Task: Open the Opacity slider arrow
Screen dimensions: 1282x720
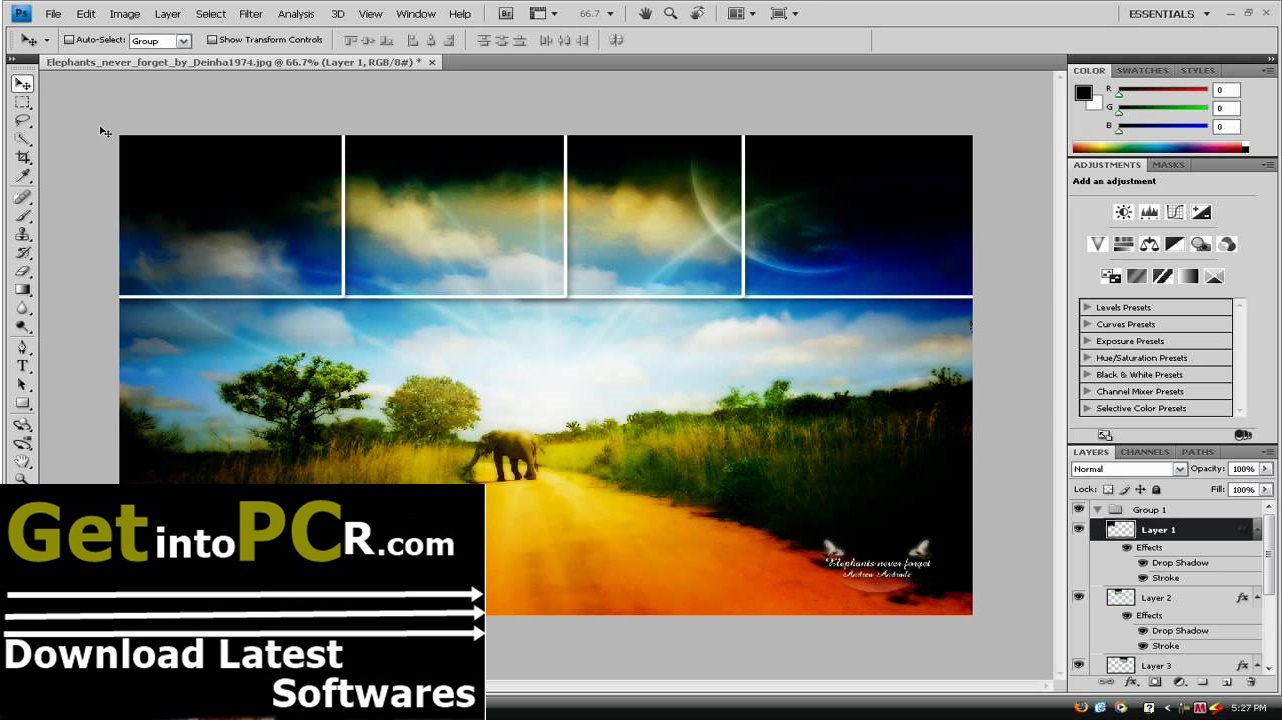Action: coord(1265,469)
